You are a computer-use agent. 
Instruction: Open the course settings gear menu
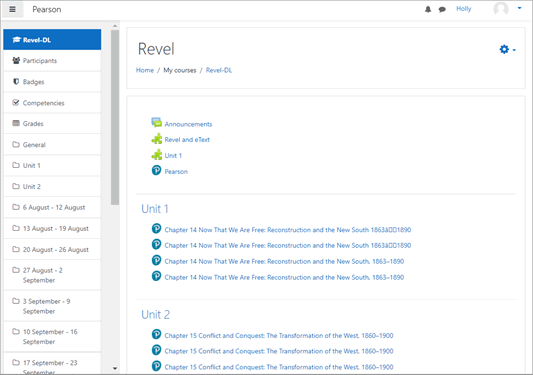[507, 50]
